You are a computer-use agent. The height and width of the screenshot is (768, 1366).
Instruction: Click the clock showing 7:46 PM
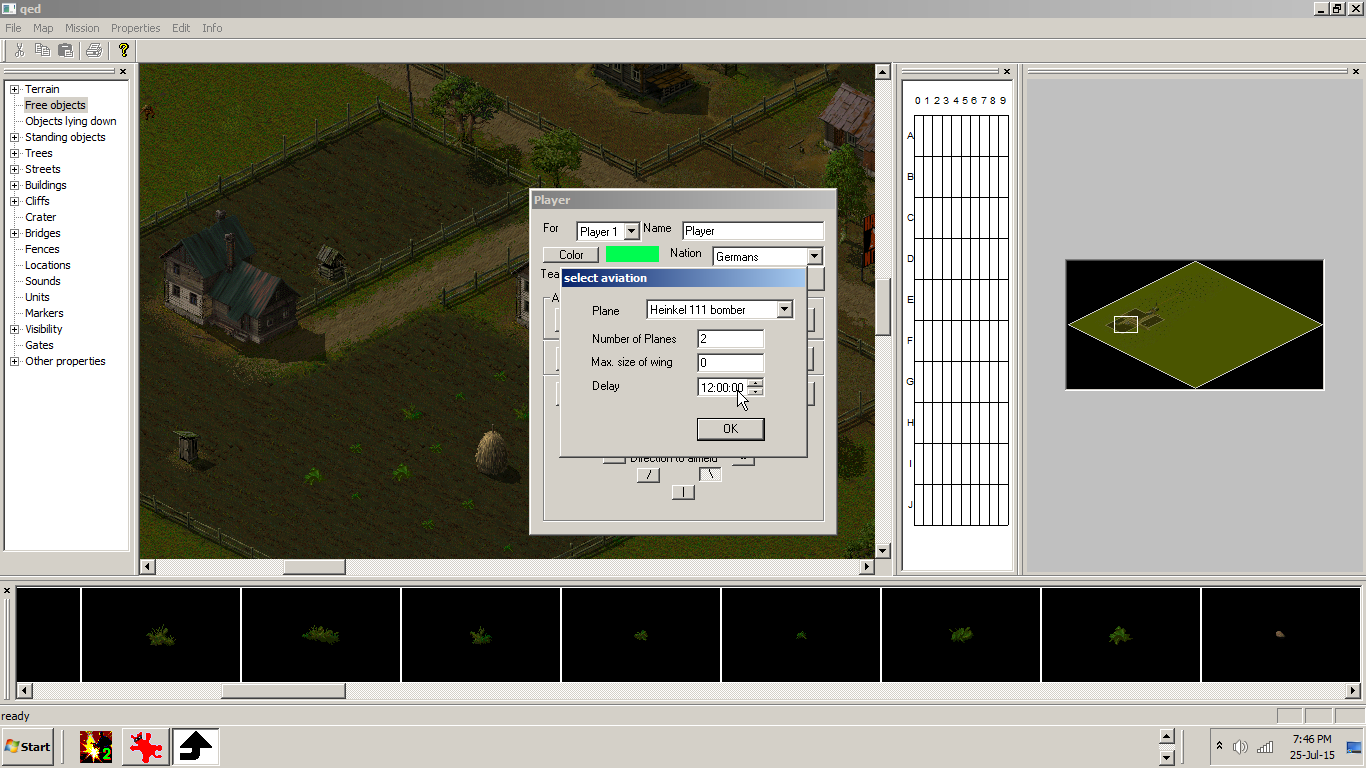point(1311,740)
